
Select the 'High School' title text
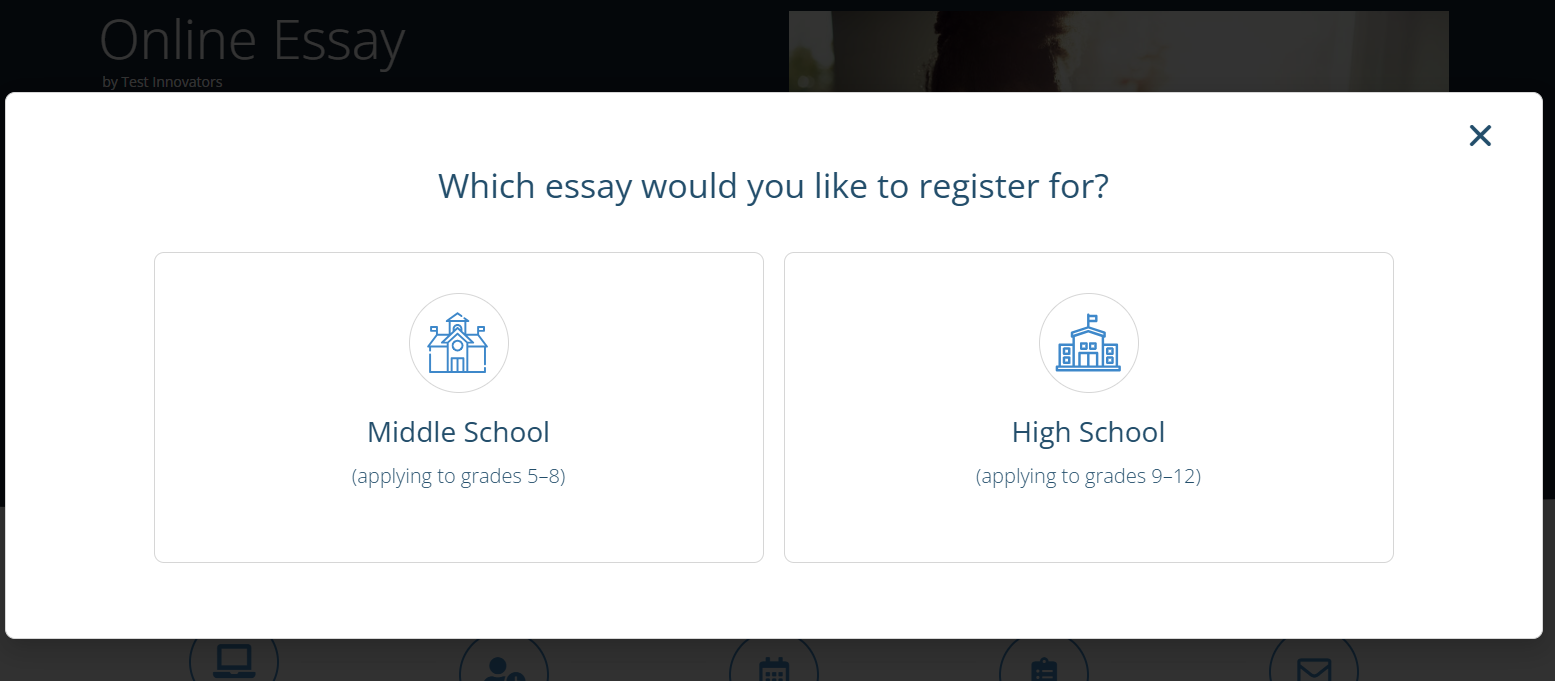tap(1088, 432)
